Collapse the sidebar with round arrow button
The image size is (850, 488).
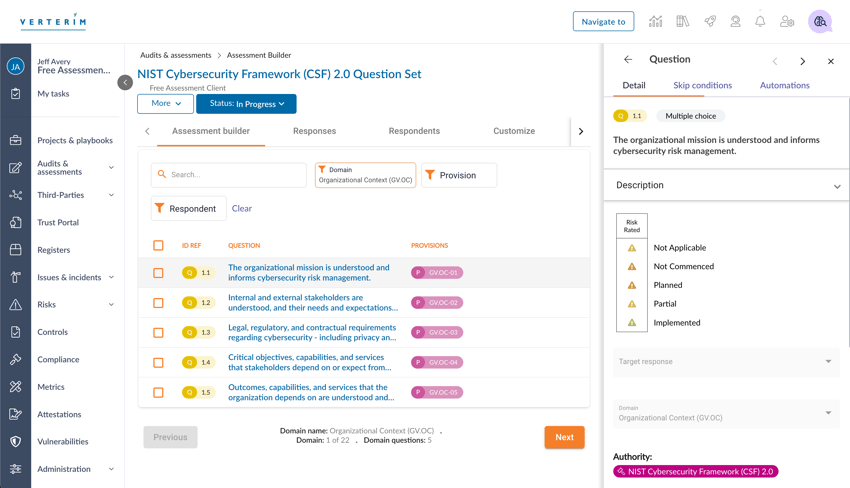coord(125,82)
